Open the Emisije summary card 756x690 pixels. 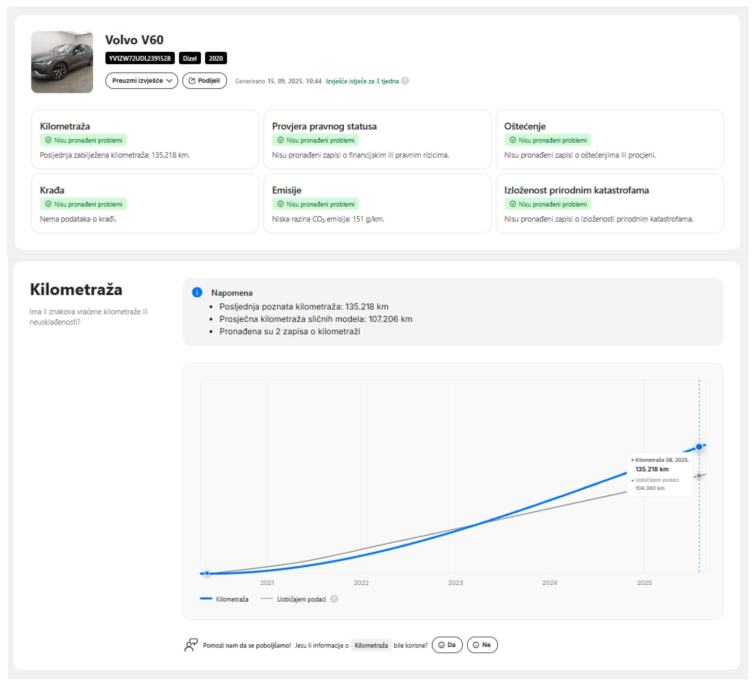[x=377, y=203]
